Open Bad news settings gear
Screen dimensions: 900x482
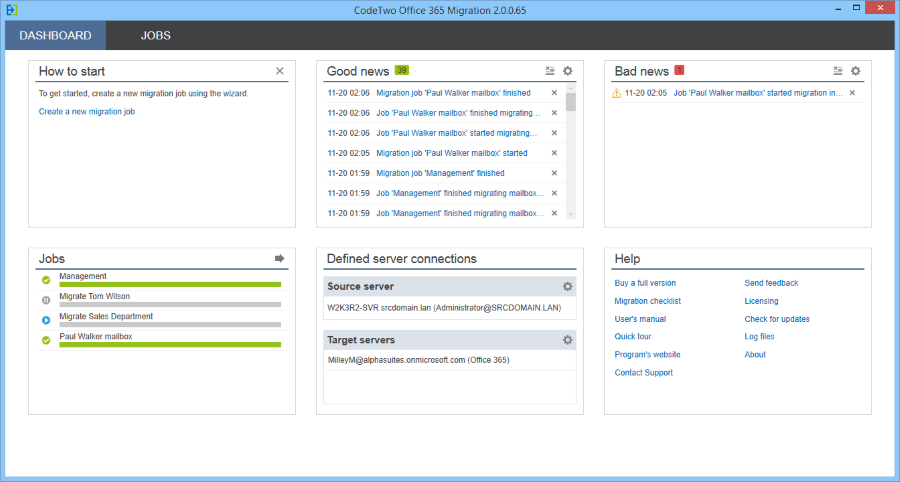click(856, 71)
